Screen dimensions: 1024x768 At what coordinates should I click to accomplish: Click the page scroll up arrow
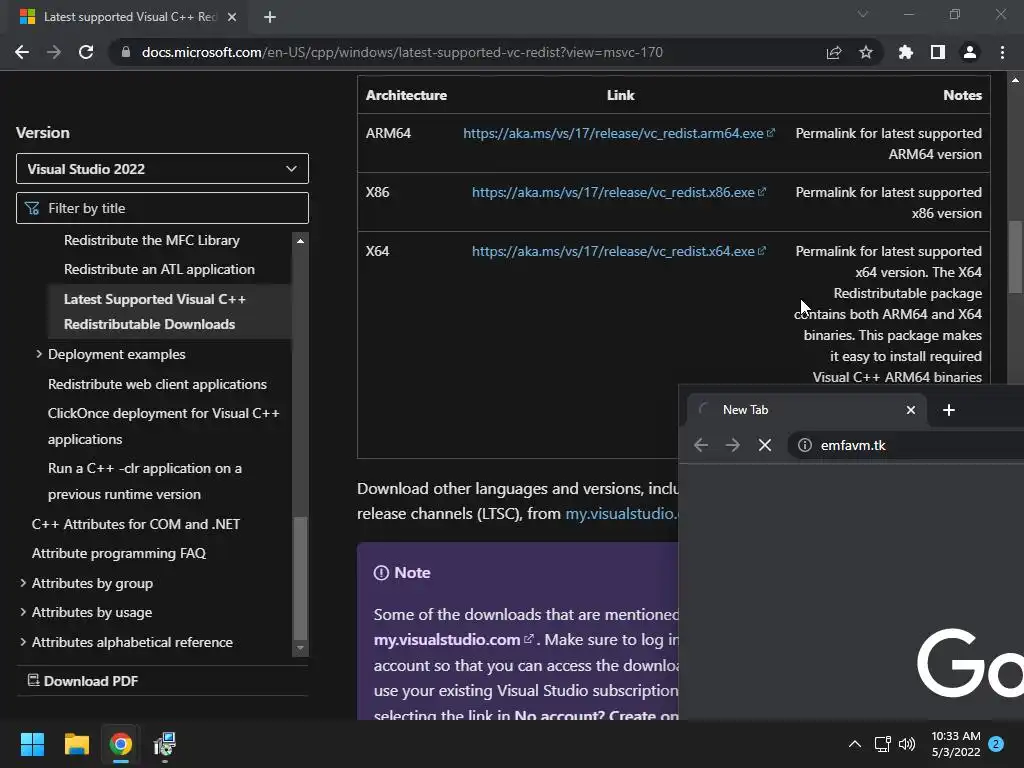[1015, 80]
